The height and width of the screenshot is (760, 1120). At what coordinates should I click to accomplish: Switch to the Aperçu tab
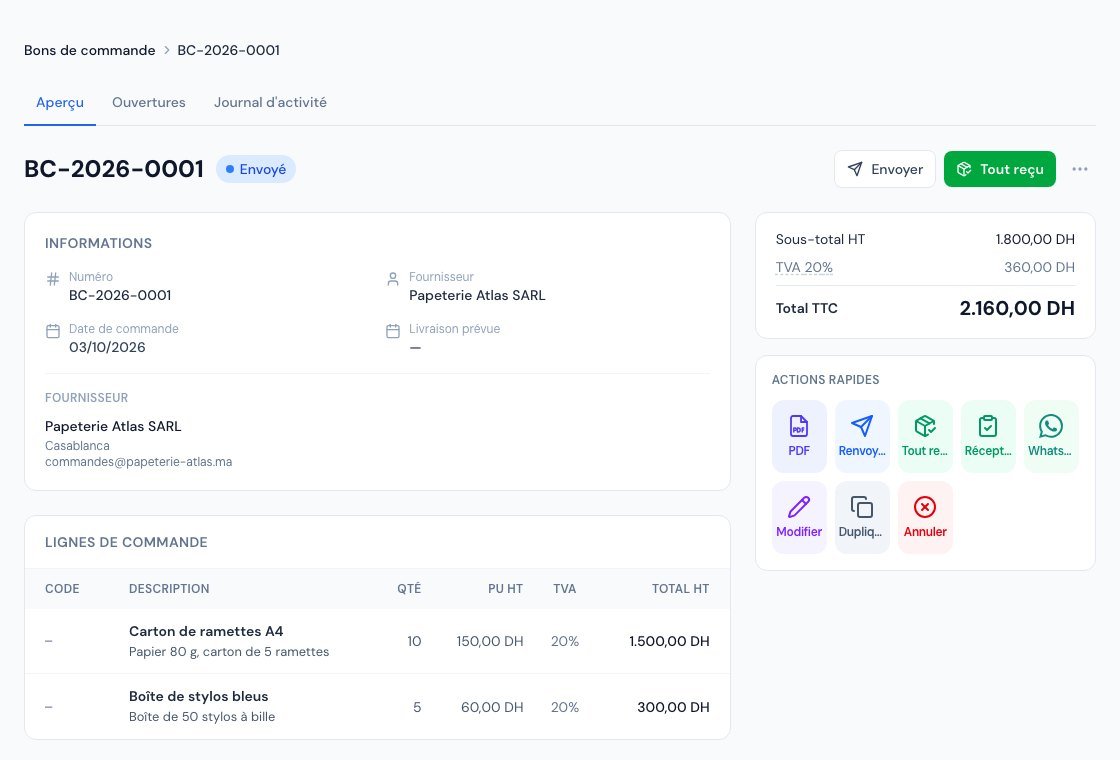[60, 103]
